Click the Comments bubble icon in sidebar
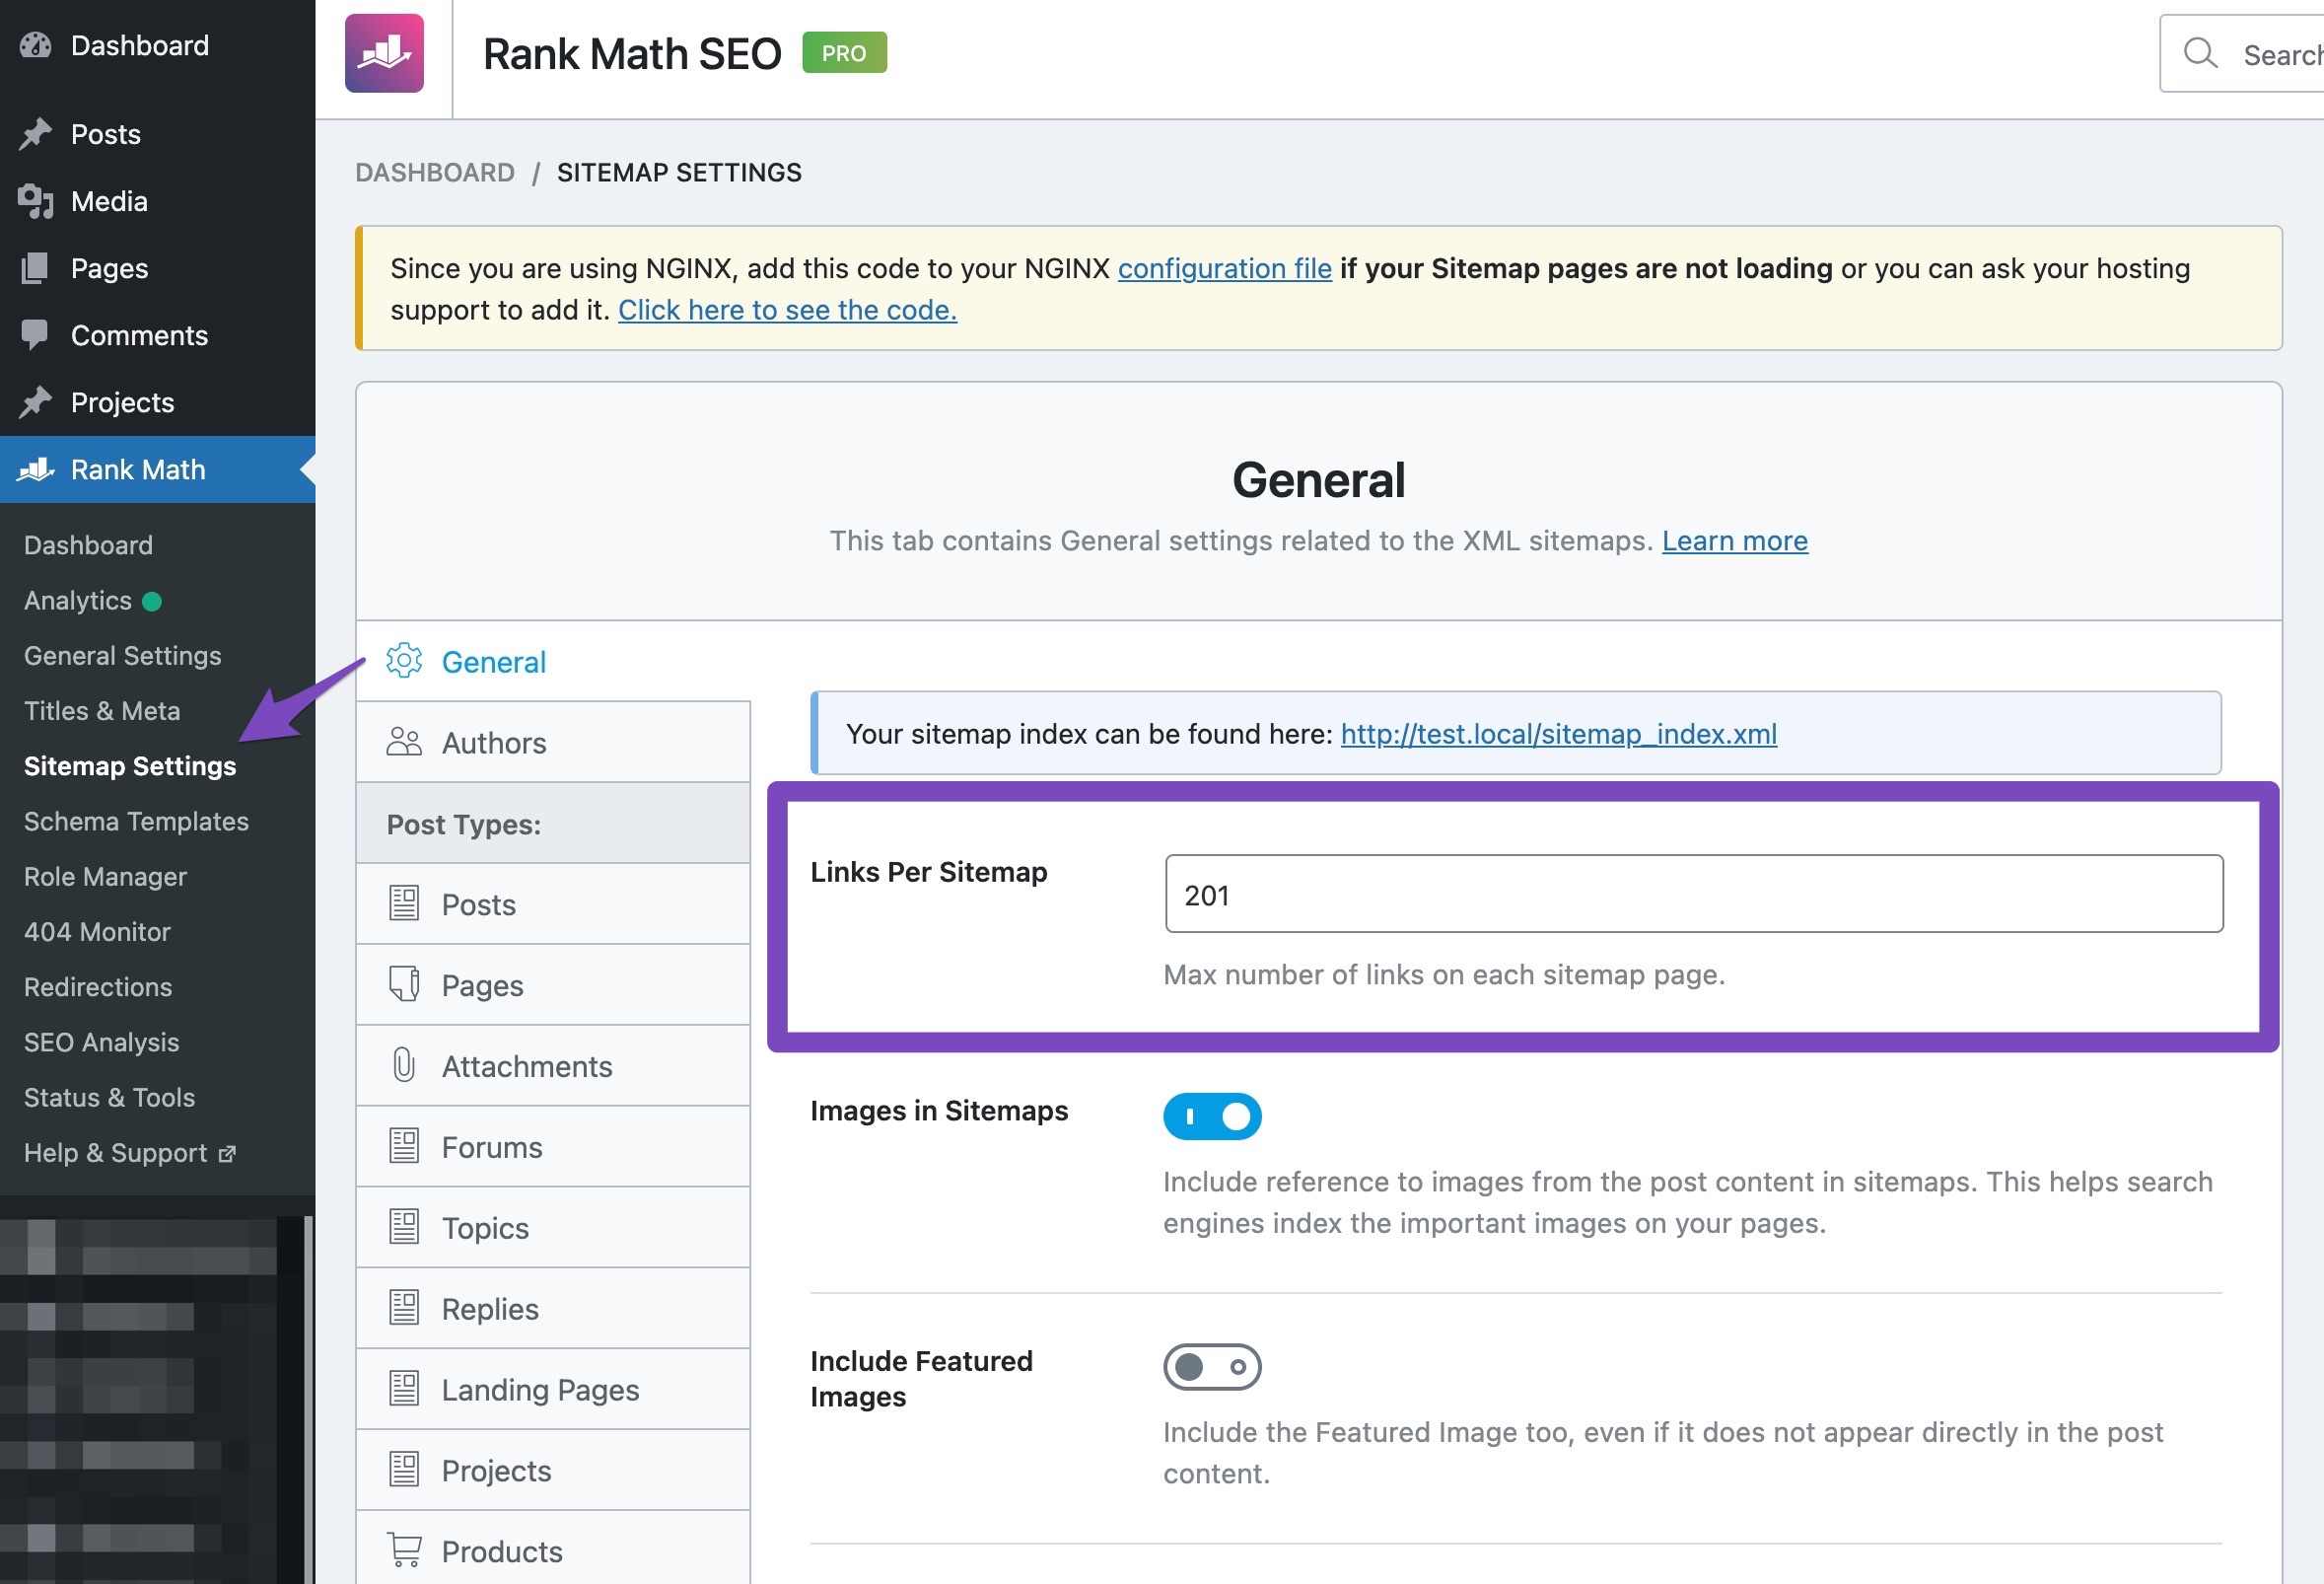The height and width of the screenshot is (1584, 2324). [35, 335]
